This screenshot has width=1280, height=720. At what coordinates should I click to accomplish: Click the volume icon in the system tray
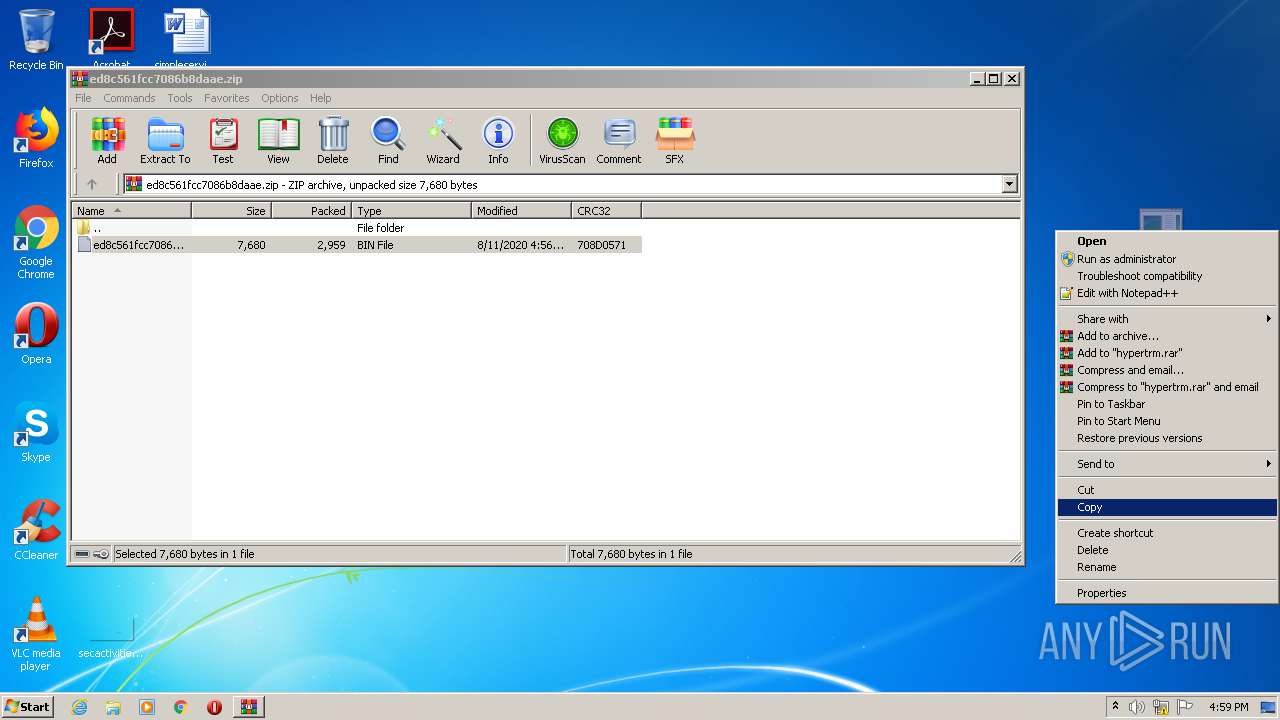(1137, 707)
